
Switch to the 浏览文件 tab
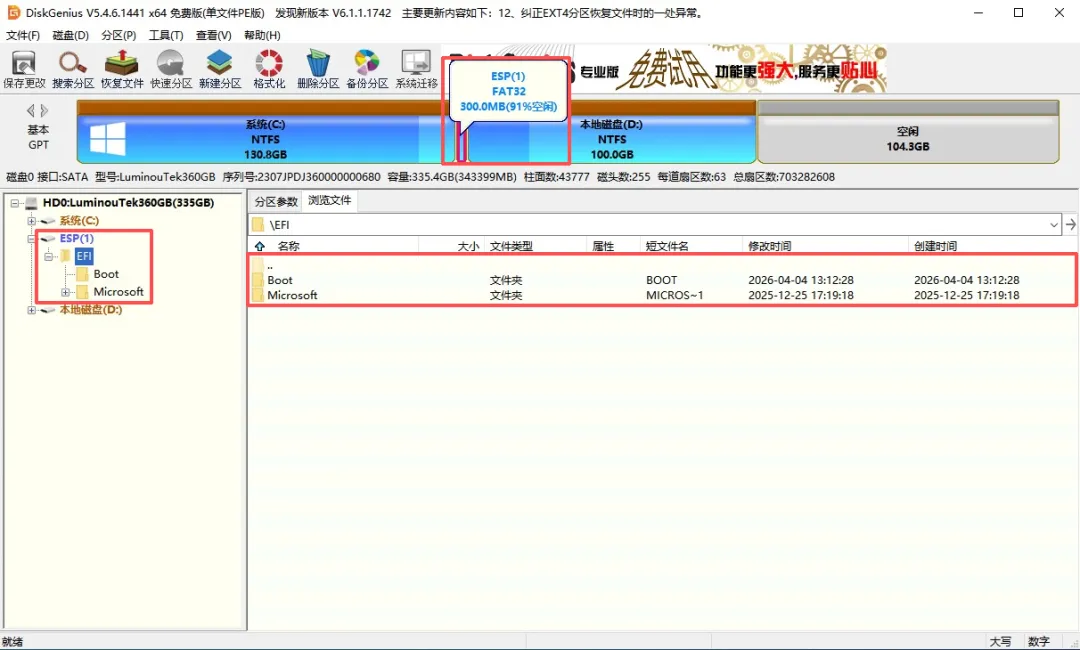(329, 200)
